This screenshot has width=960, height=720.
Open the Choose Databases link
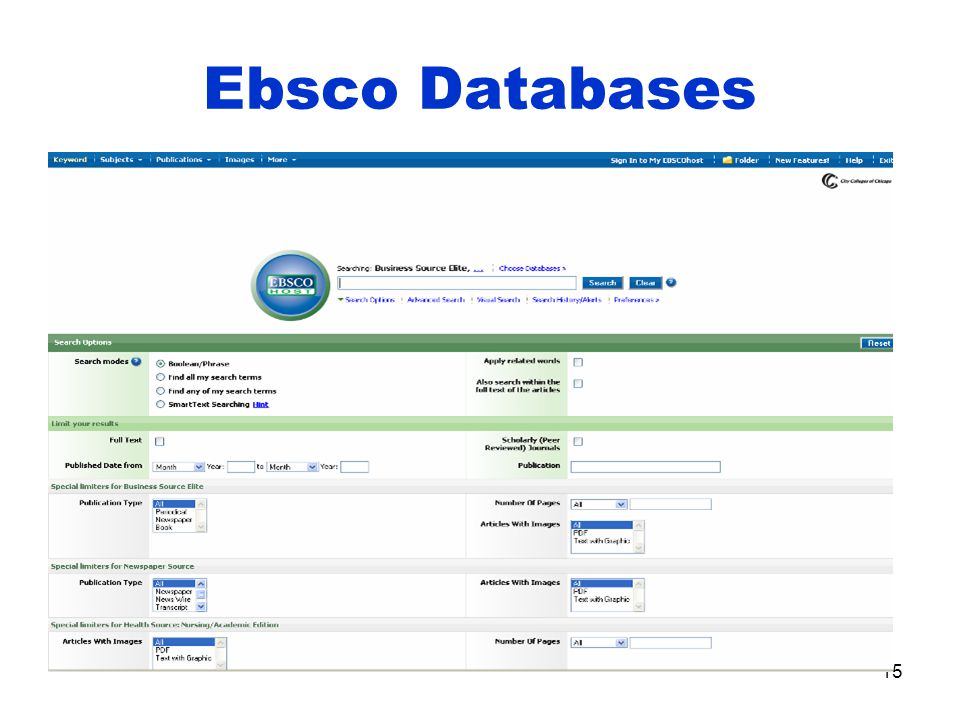coord(532,268)
